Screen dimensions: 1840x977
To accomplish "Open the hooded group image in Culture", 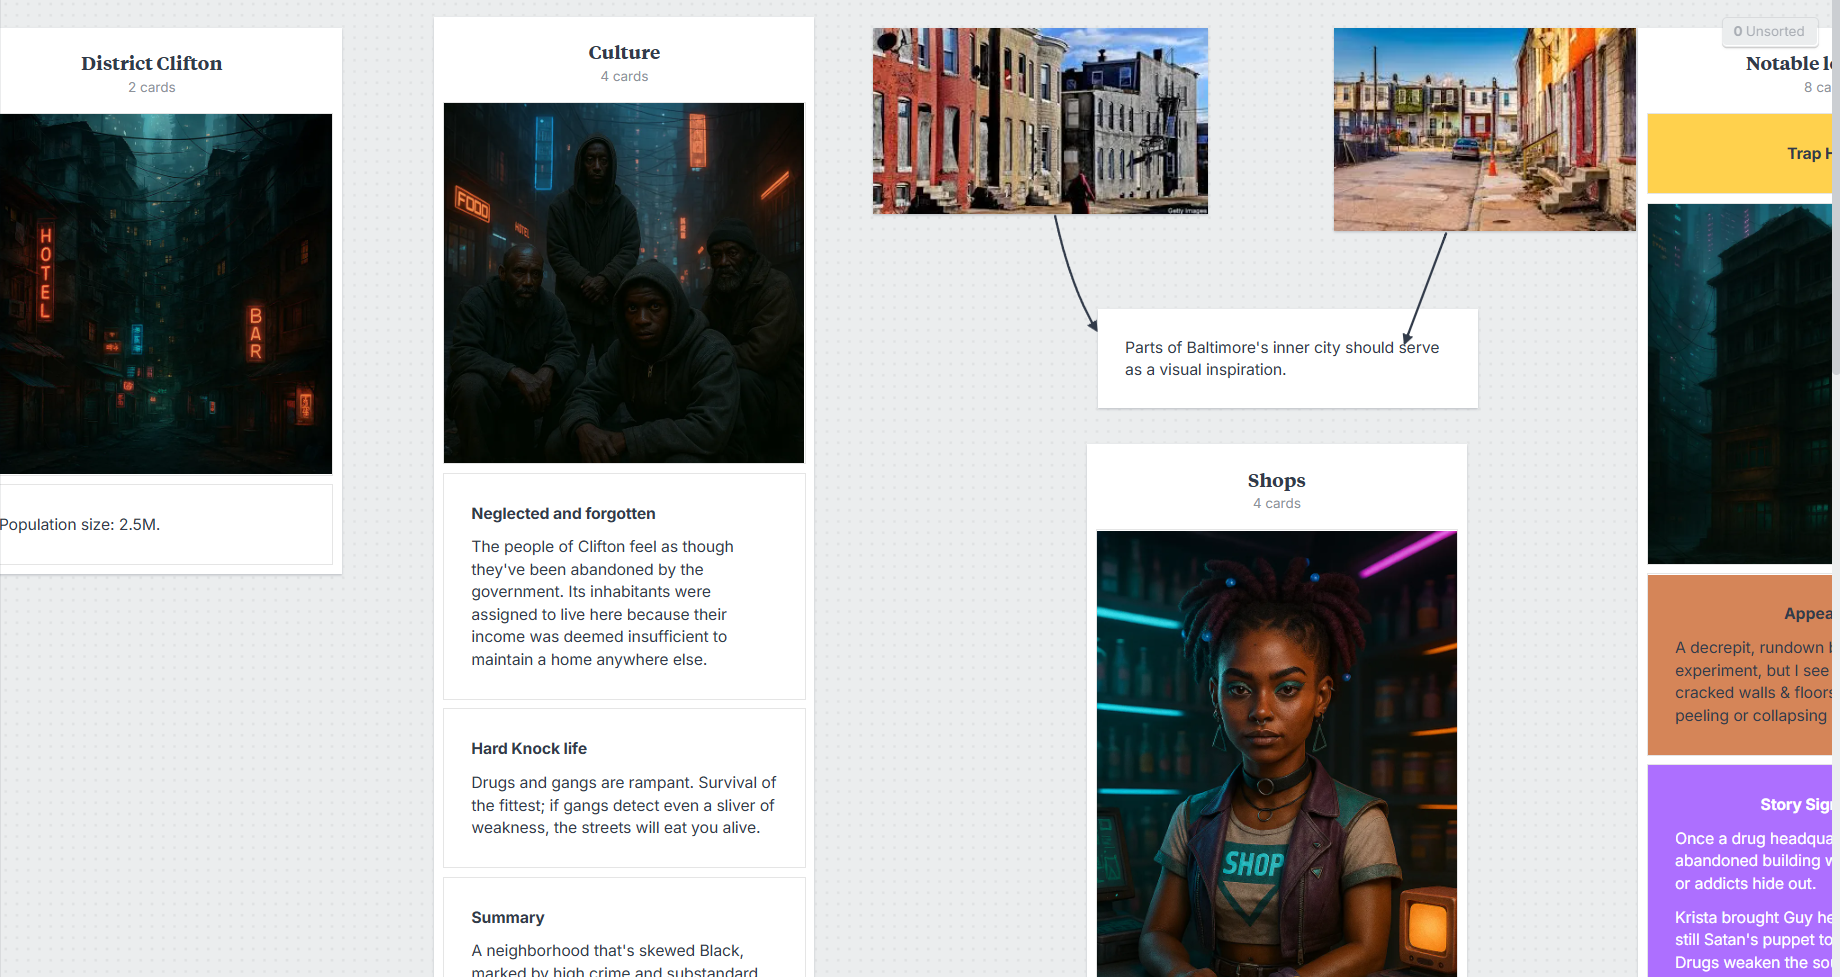I will coord(624,283).
